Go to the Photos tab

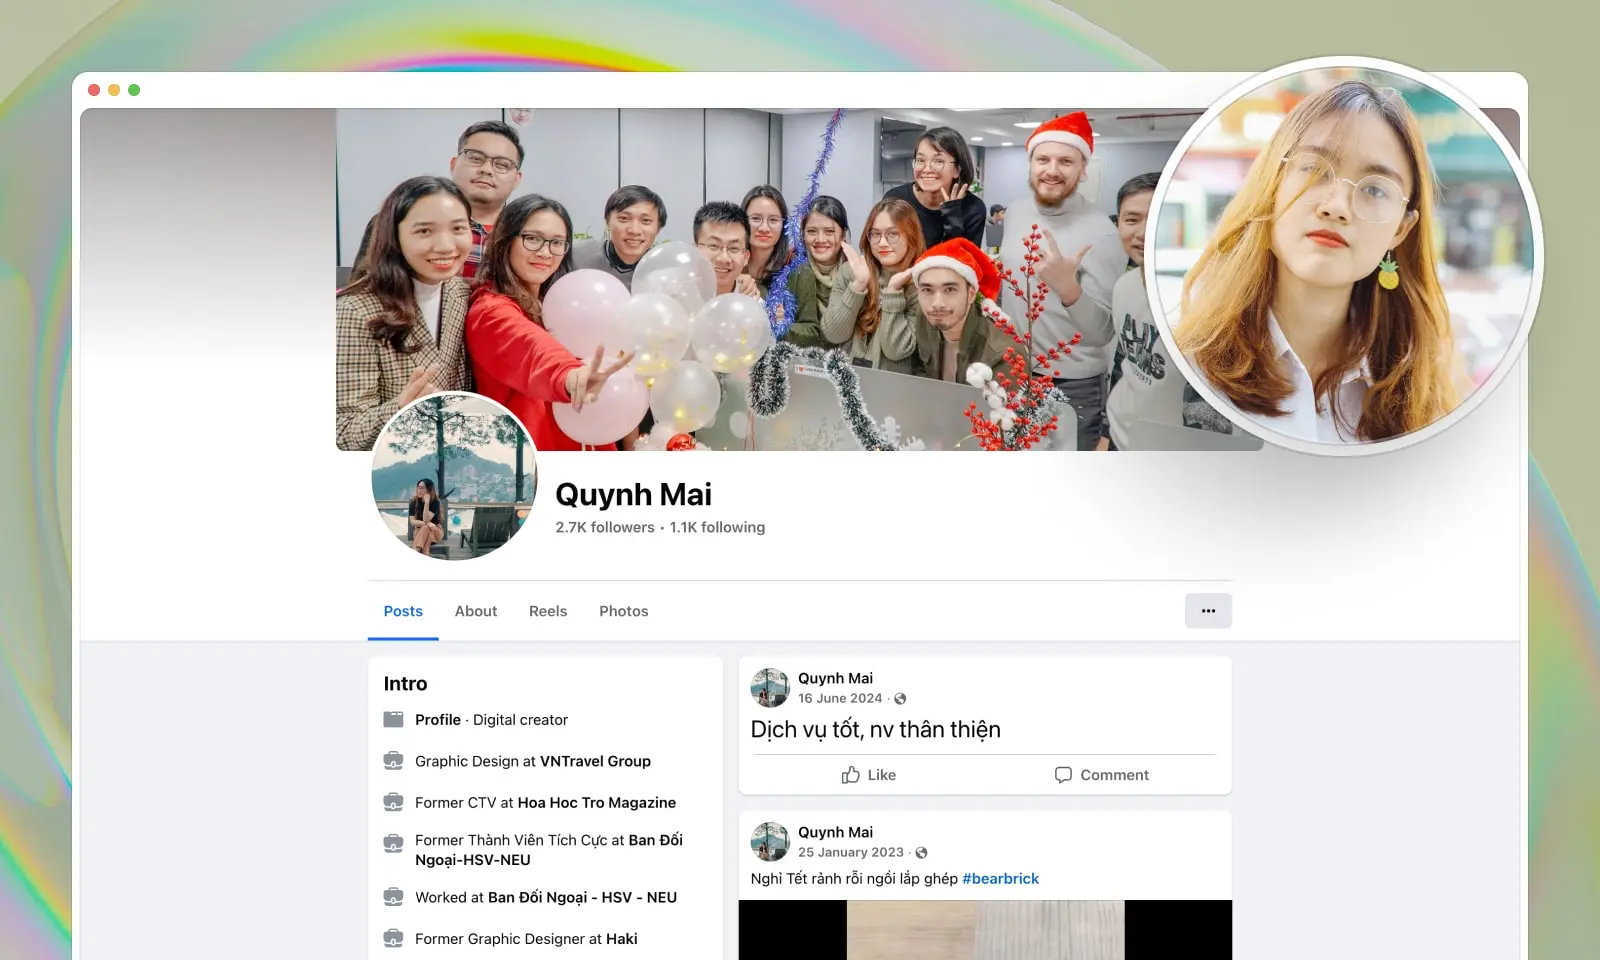tap(624, 611)
